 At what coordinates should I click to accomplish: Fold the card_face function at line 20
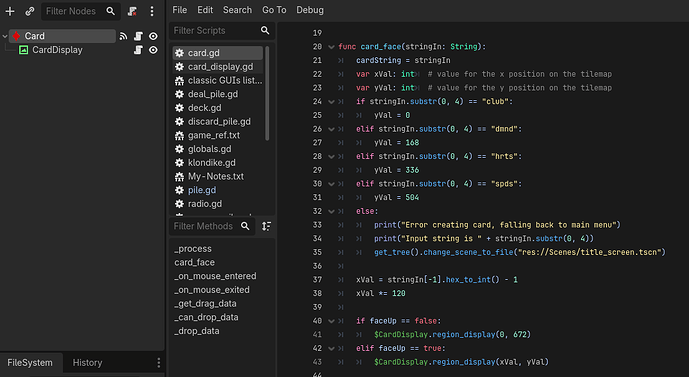[x=331, y=47]
